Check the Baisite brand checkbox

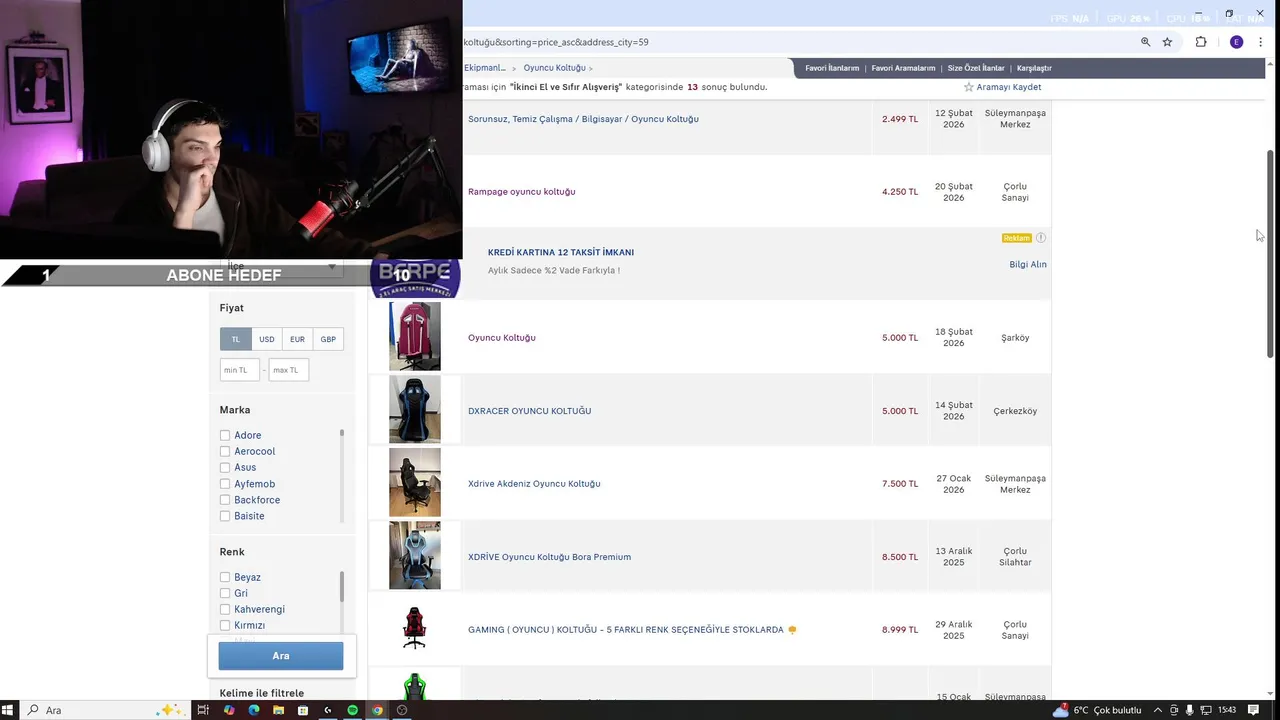coord(225,516)
